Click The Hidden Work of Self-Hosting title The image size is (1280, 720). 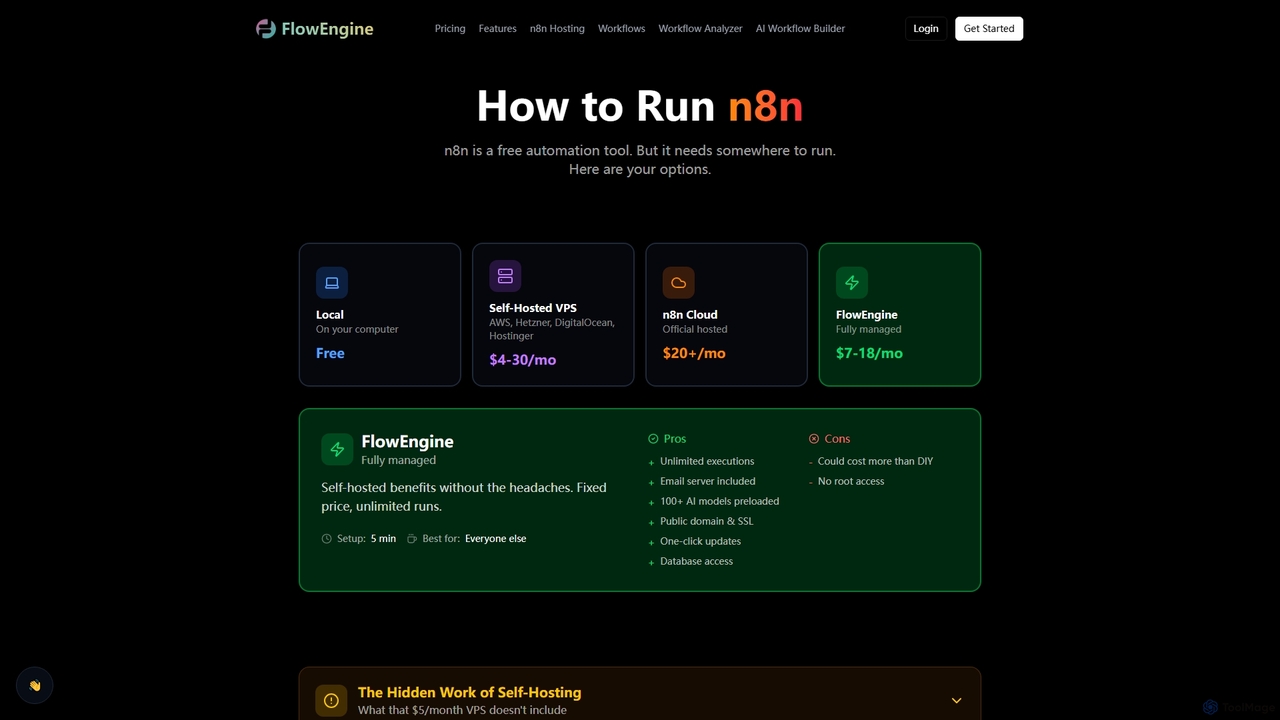(469, 692)
